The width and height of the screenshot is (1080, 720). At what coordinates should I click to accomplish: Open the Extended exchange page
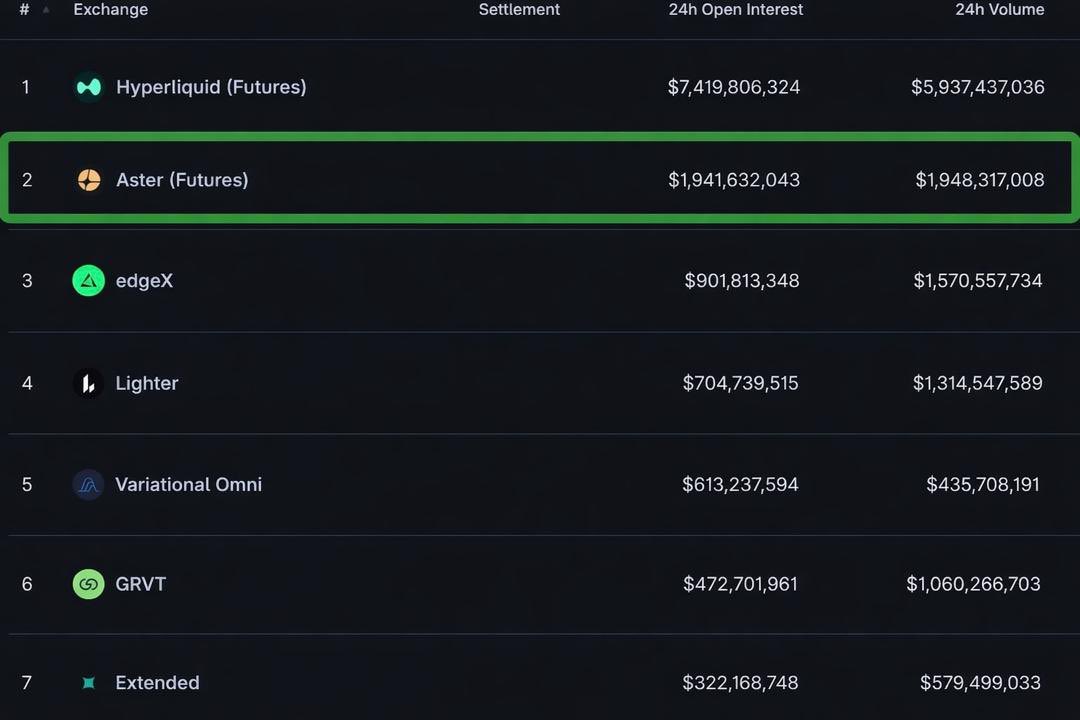click(x=157, y=683)
